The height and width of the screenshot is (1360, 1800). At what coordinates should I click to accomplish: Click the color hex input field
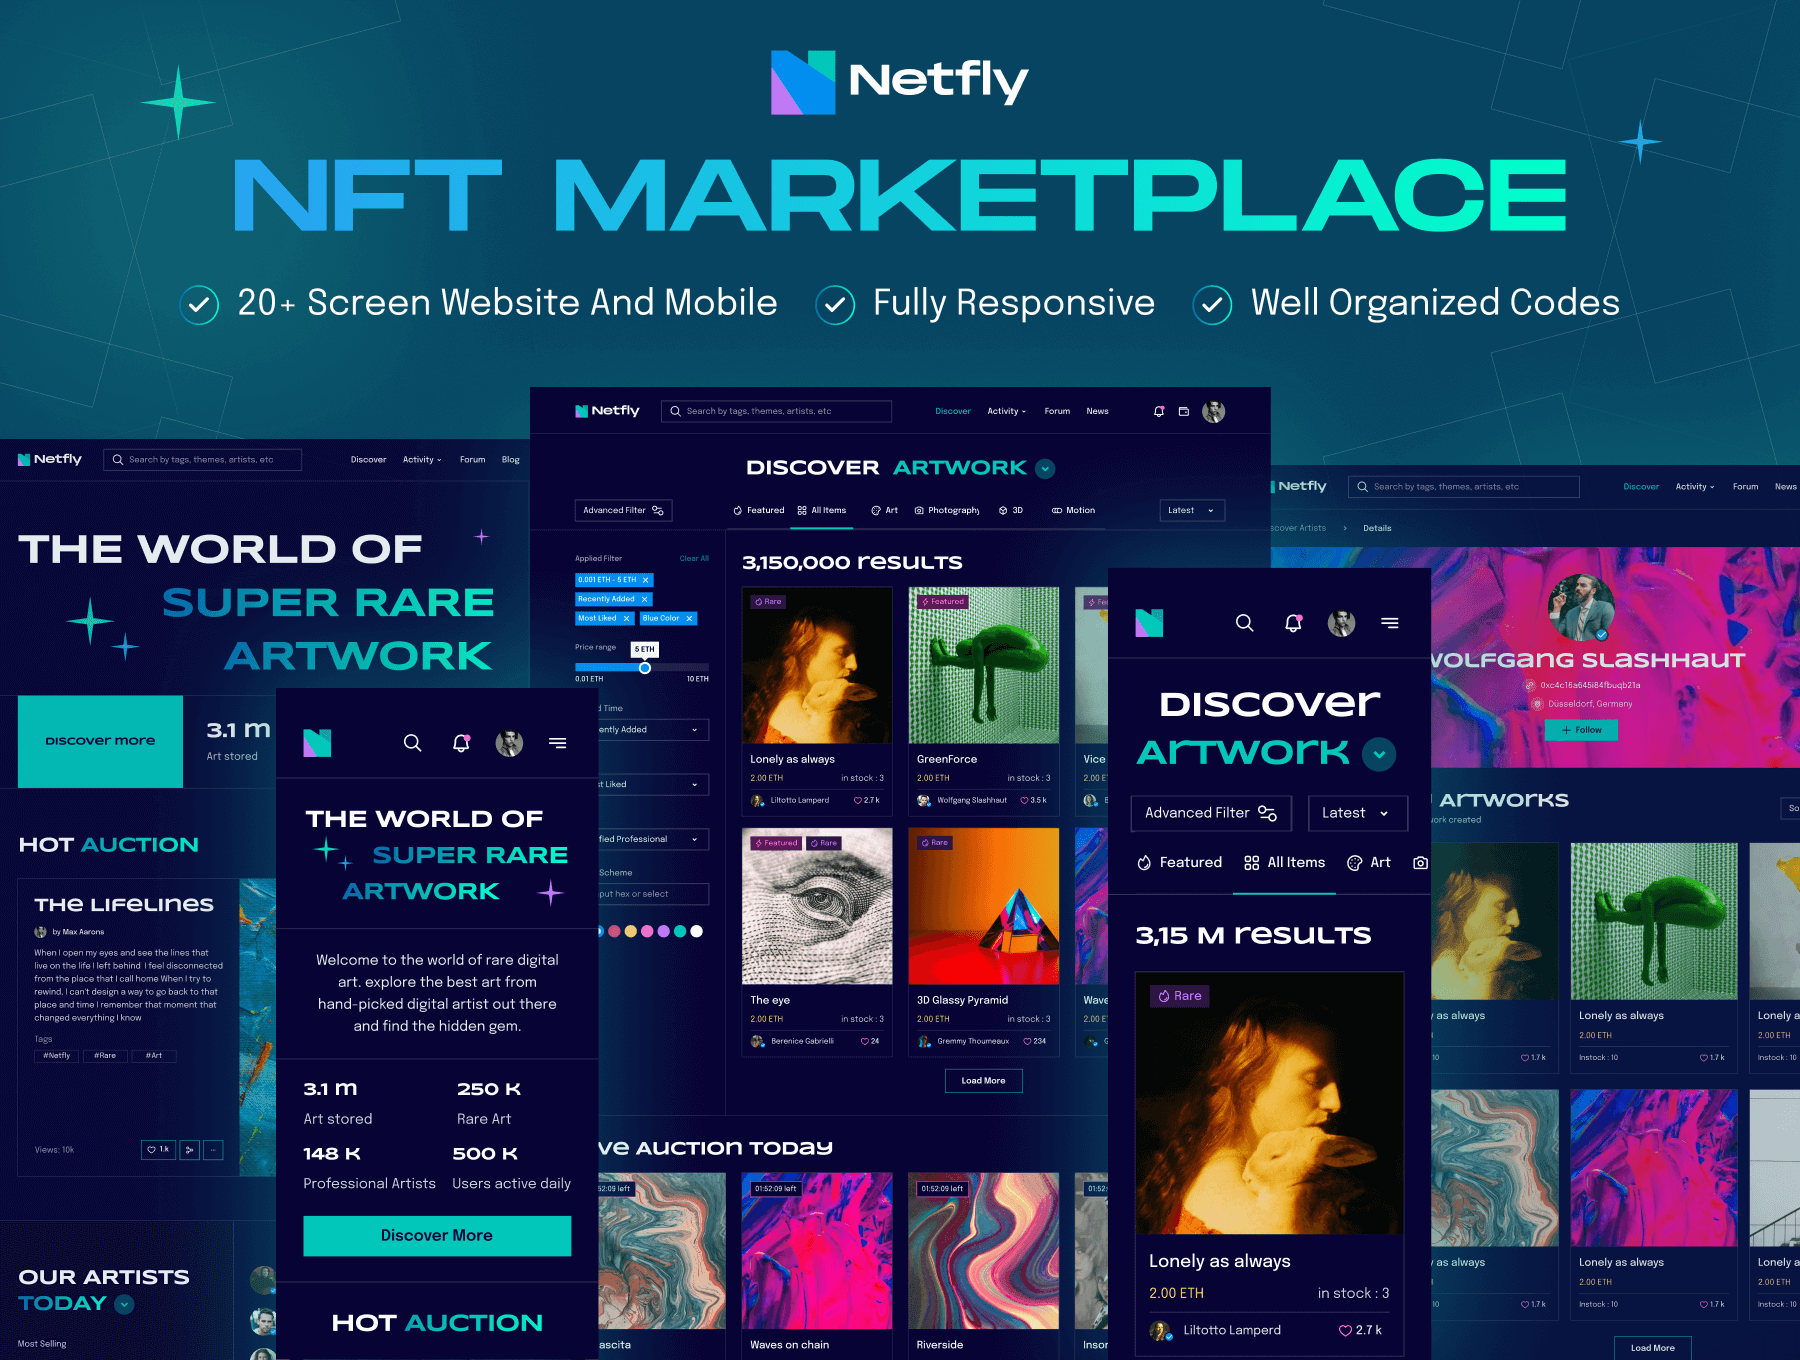click(x=653, y=894)
